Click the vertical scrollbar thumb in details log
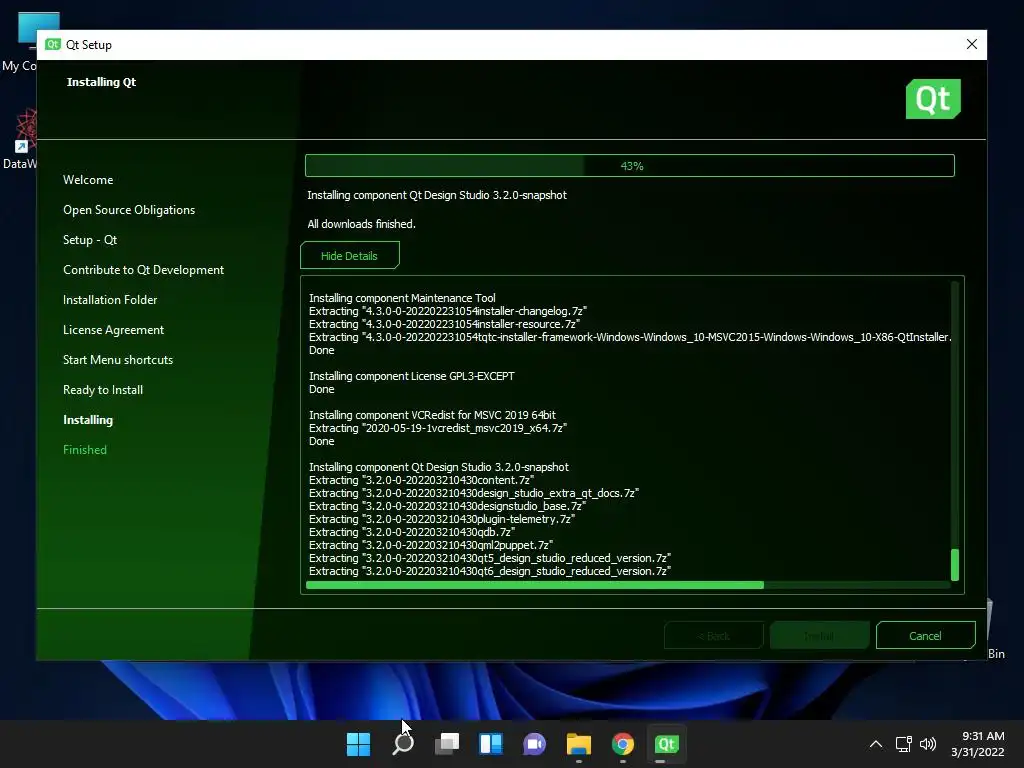This screenshot has width=1024, height=768. click(x=955, y=565)
